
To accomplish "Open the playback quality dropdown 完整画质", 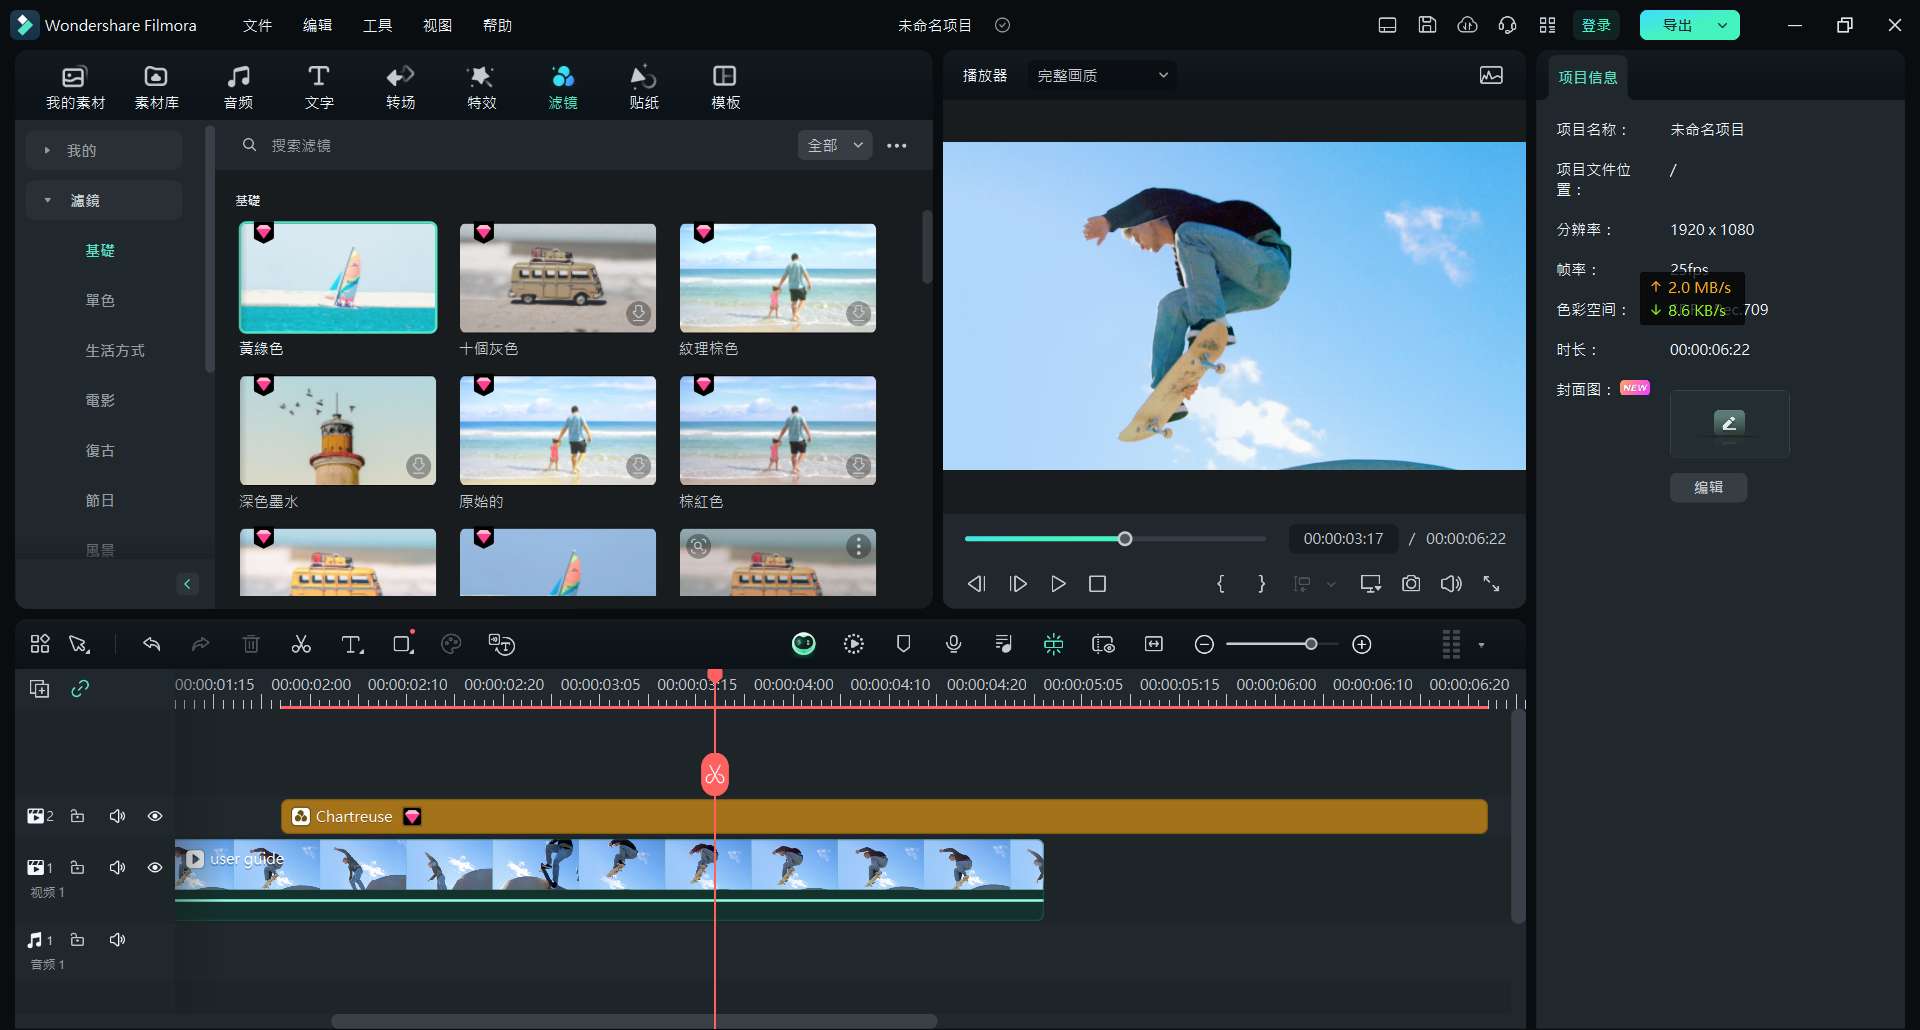I will pos(1102,76).
